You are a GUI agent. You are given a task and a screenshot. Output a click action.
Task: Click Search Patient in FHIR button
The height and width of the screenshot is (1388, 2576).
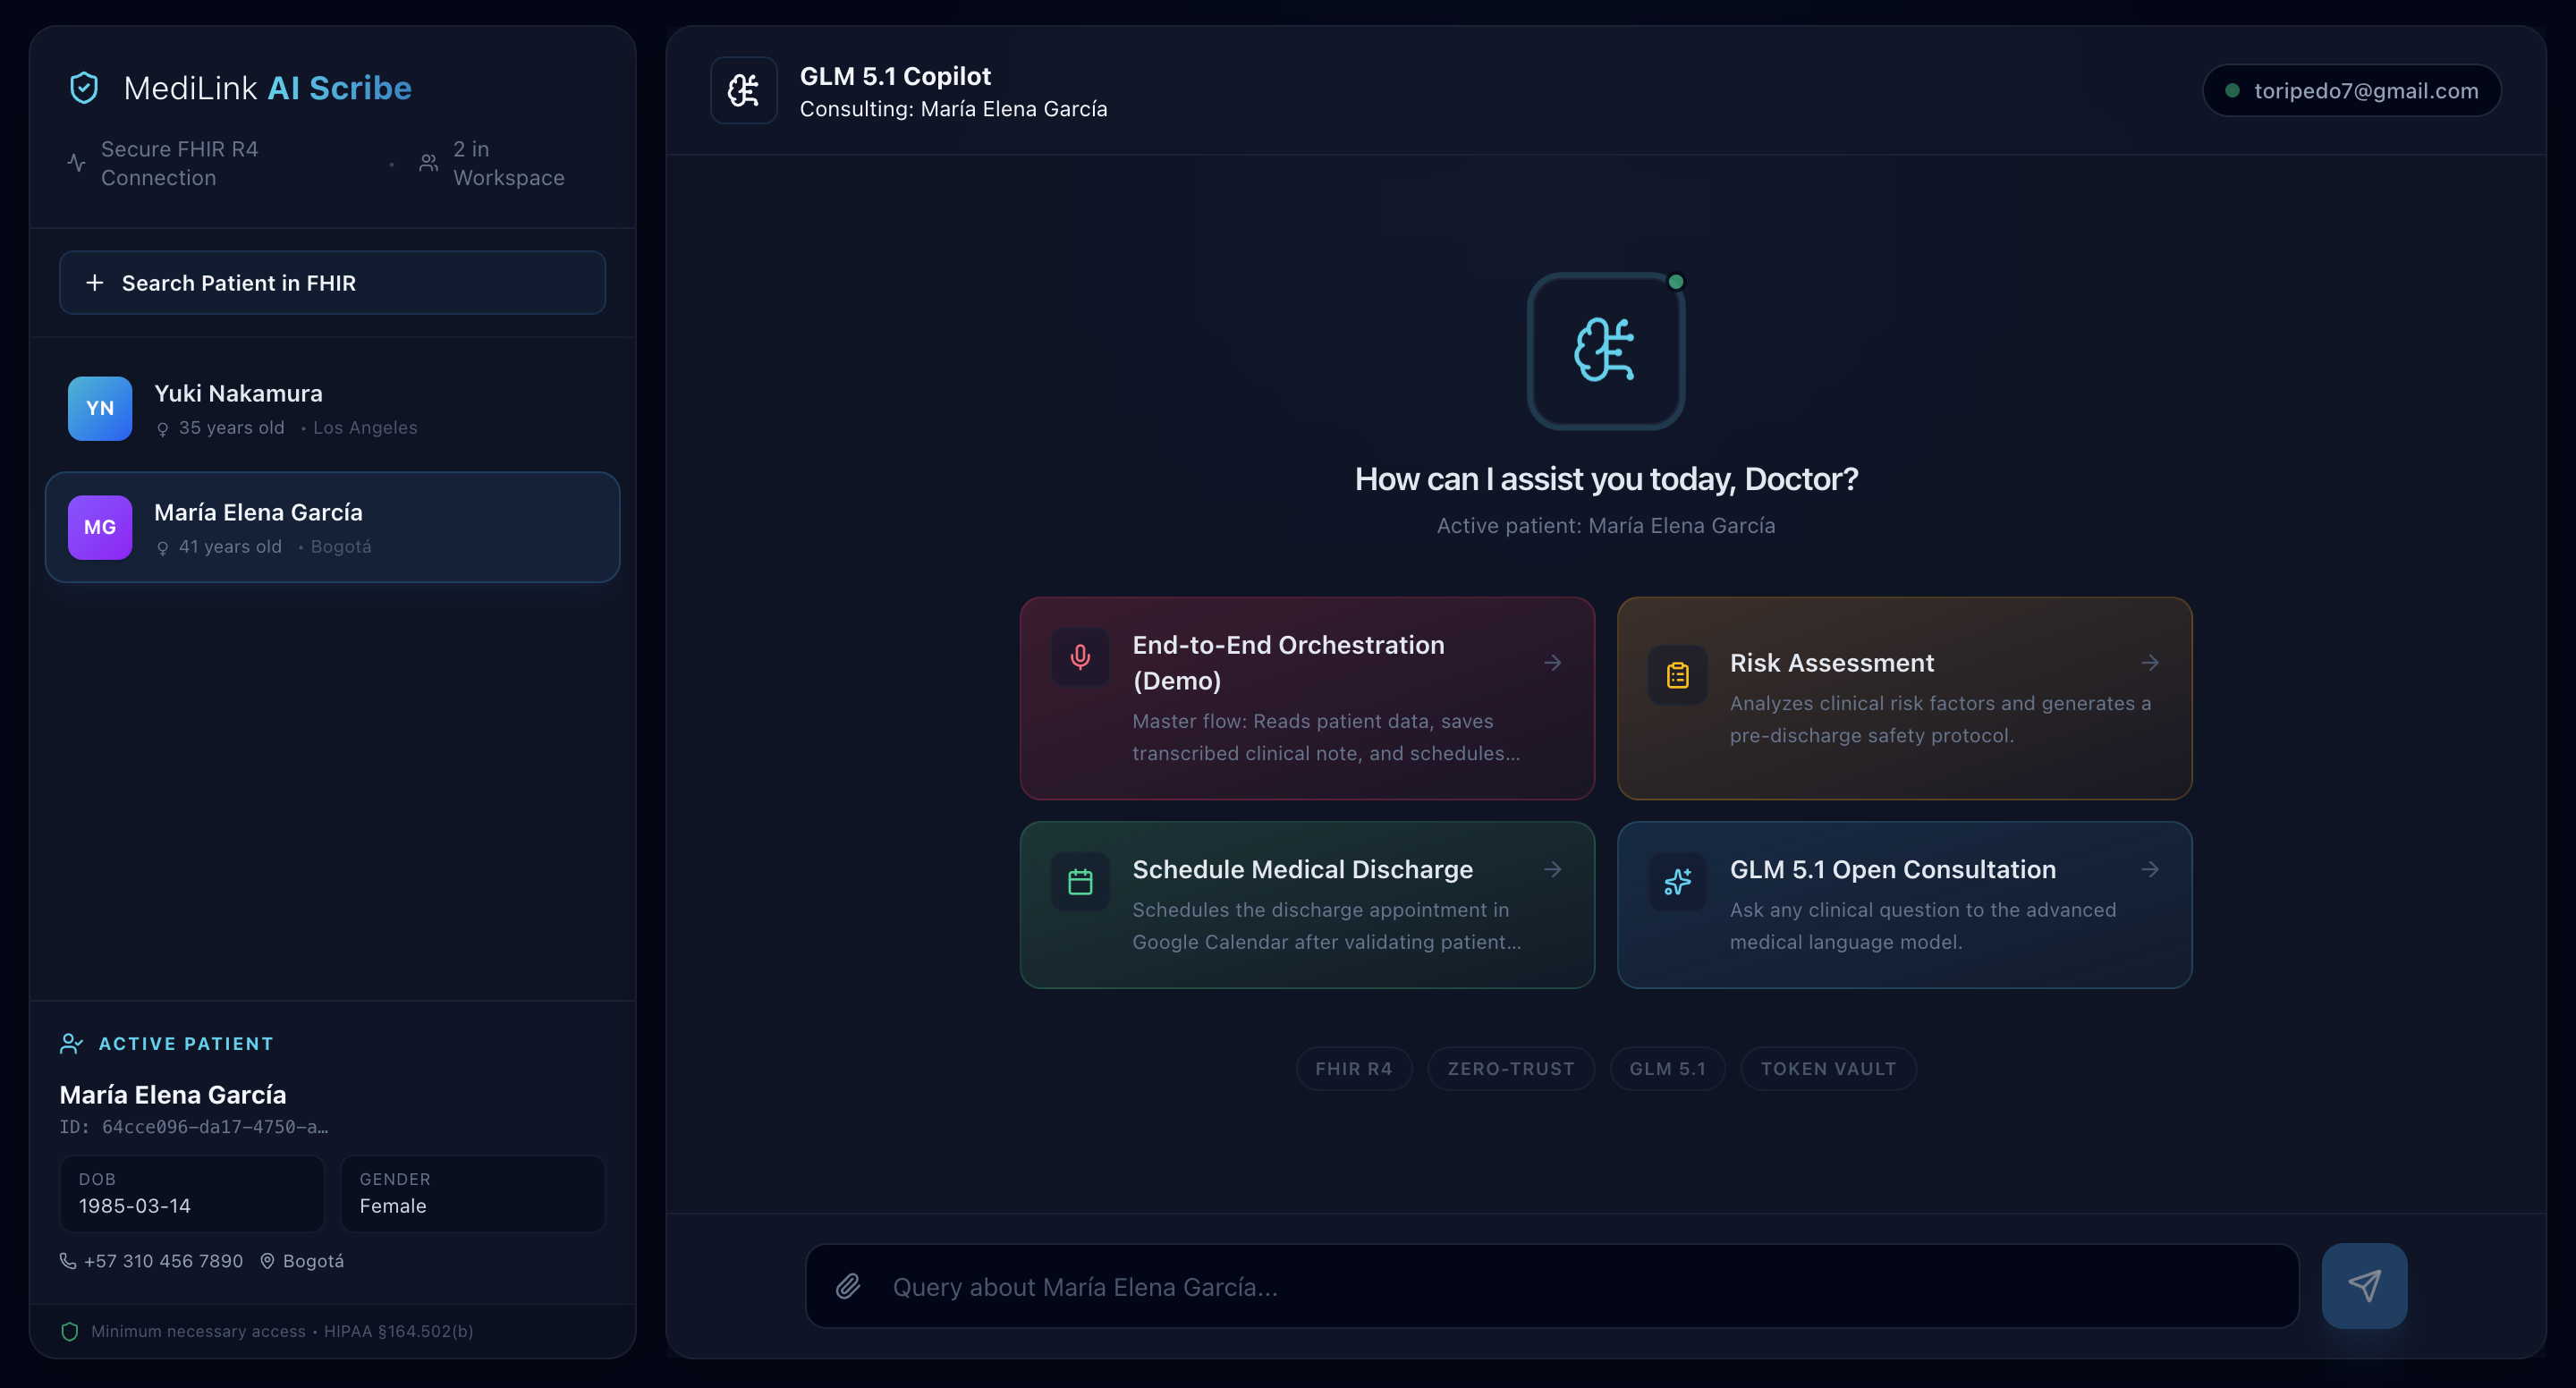(x=332, y=283)
